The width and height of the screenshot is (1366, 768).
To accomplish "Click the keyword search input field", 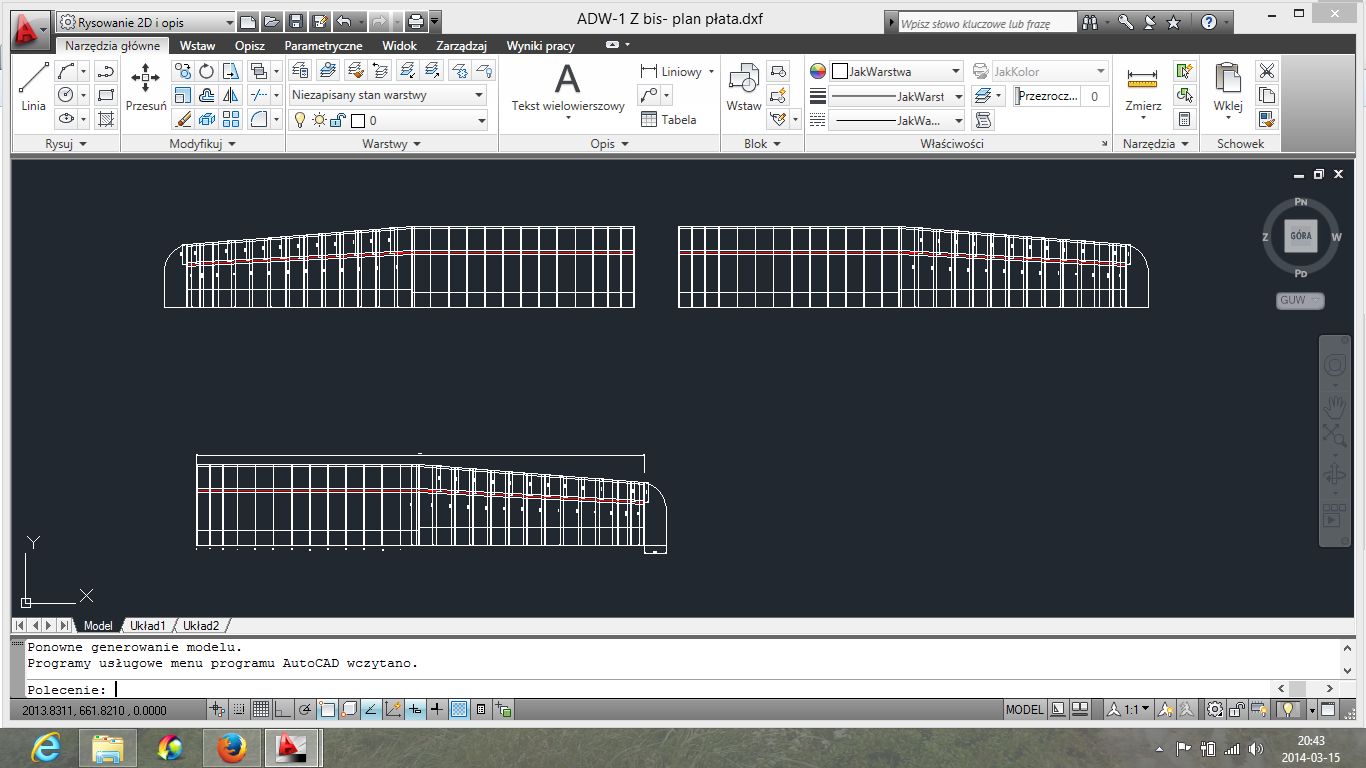I will tap(986, 23).
